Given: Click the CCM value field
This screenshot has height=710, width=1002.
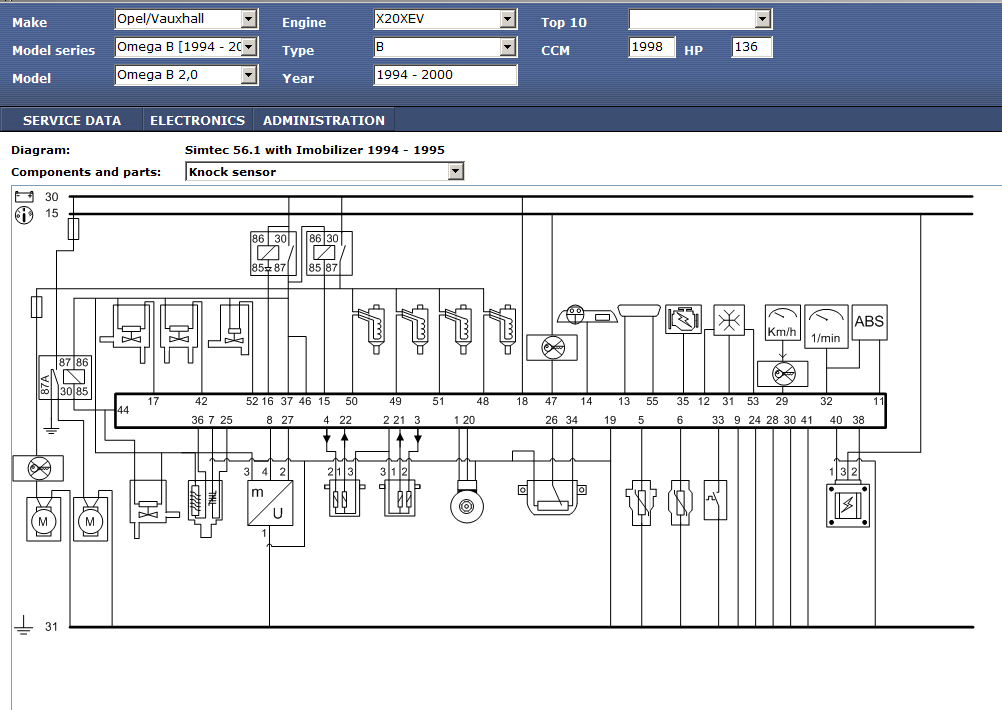Looking at the screenshot, I should [x=651, y=47].
